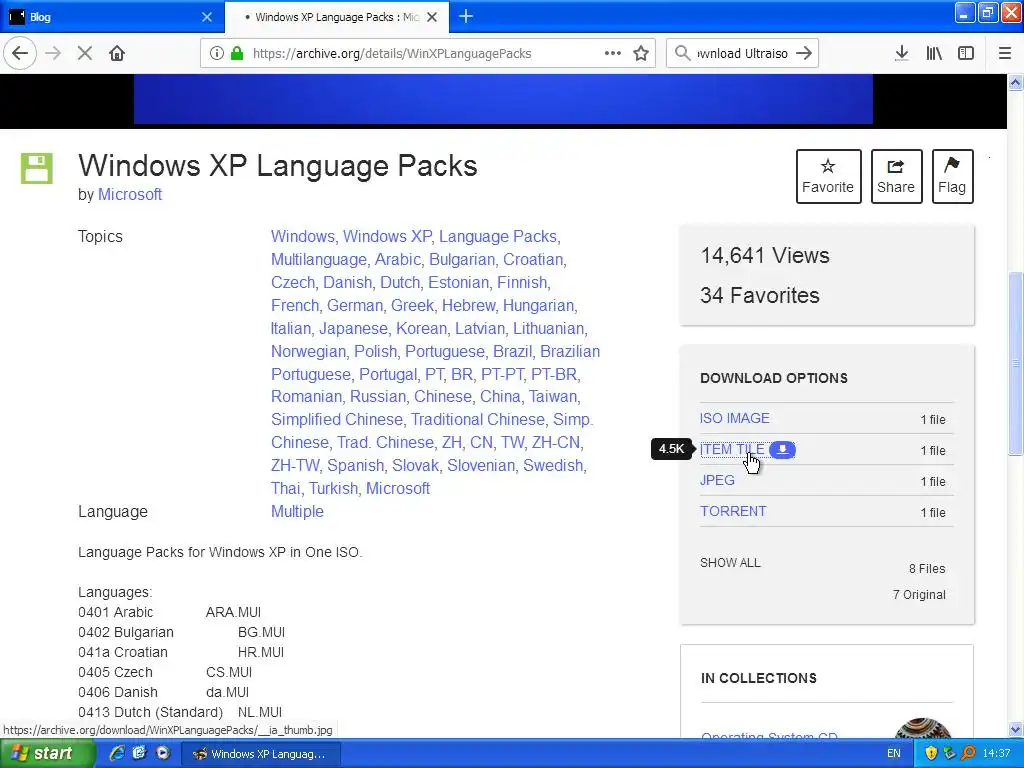This screenshot has height=768, width=1024.
Task: Go back to the previous page
Action: 20,53
